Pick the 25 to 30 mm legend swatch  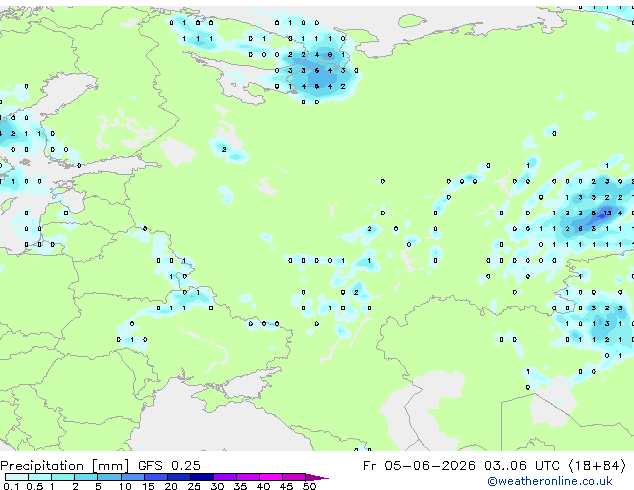pyautogui.click(x=201, y=477)
